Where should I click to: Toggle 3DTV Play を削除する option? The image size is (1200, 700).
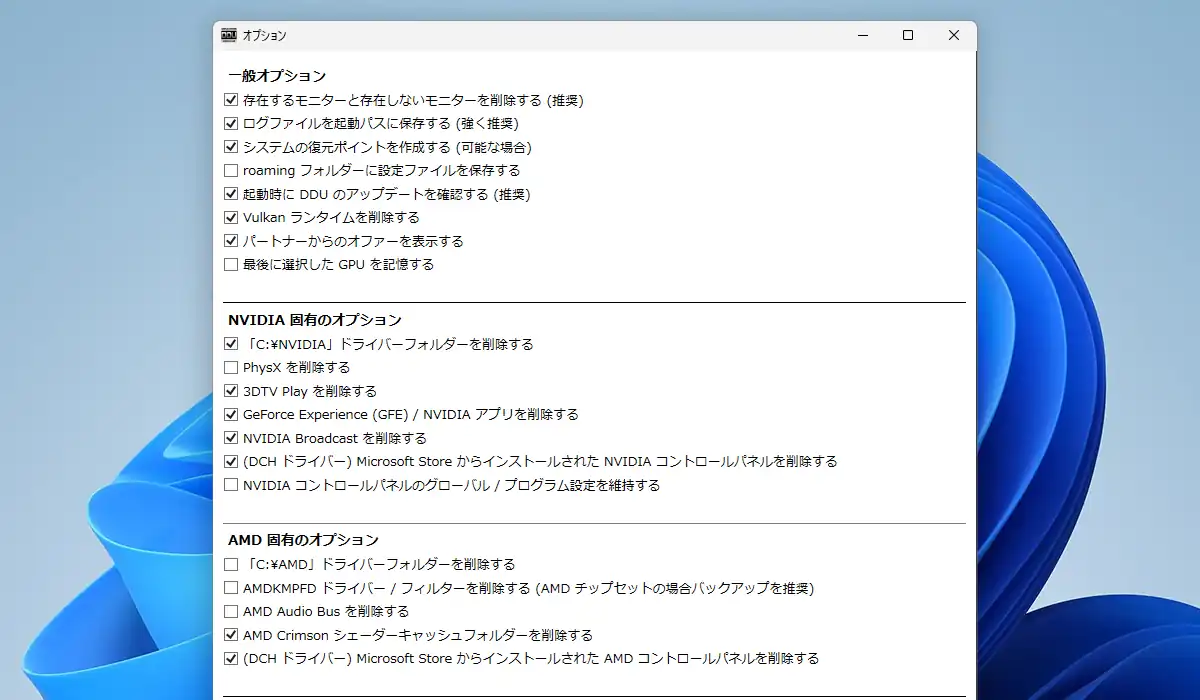(x=232, y=391)
